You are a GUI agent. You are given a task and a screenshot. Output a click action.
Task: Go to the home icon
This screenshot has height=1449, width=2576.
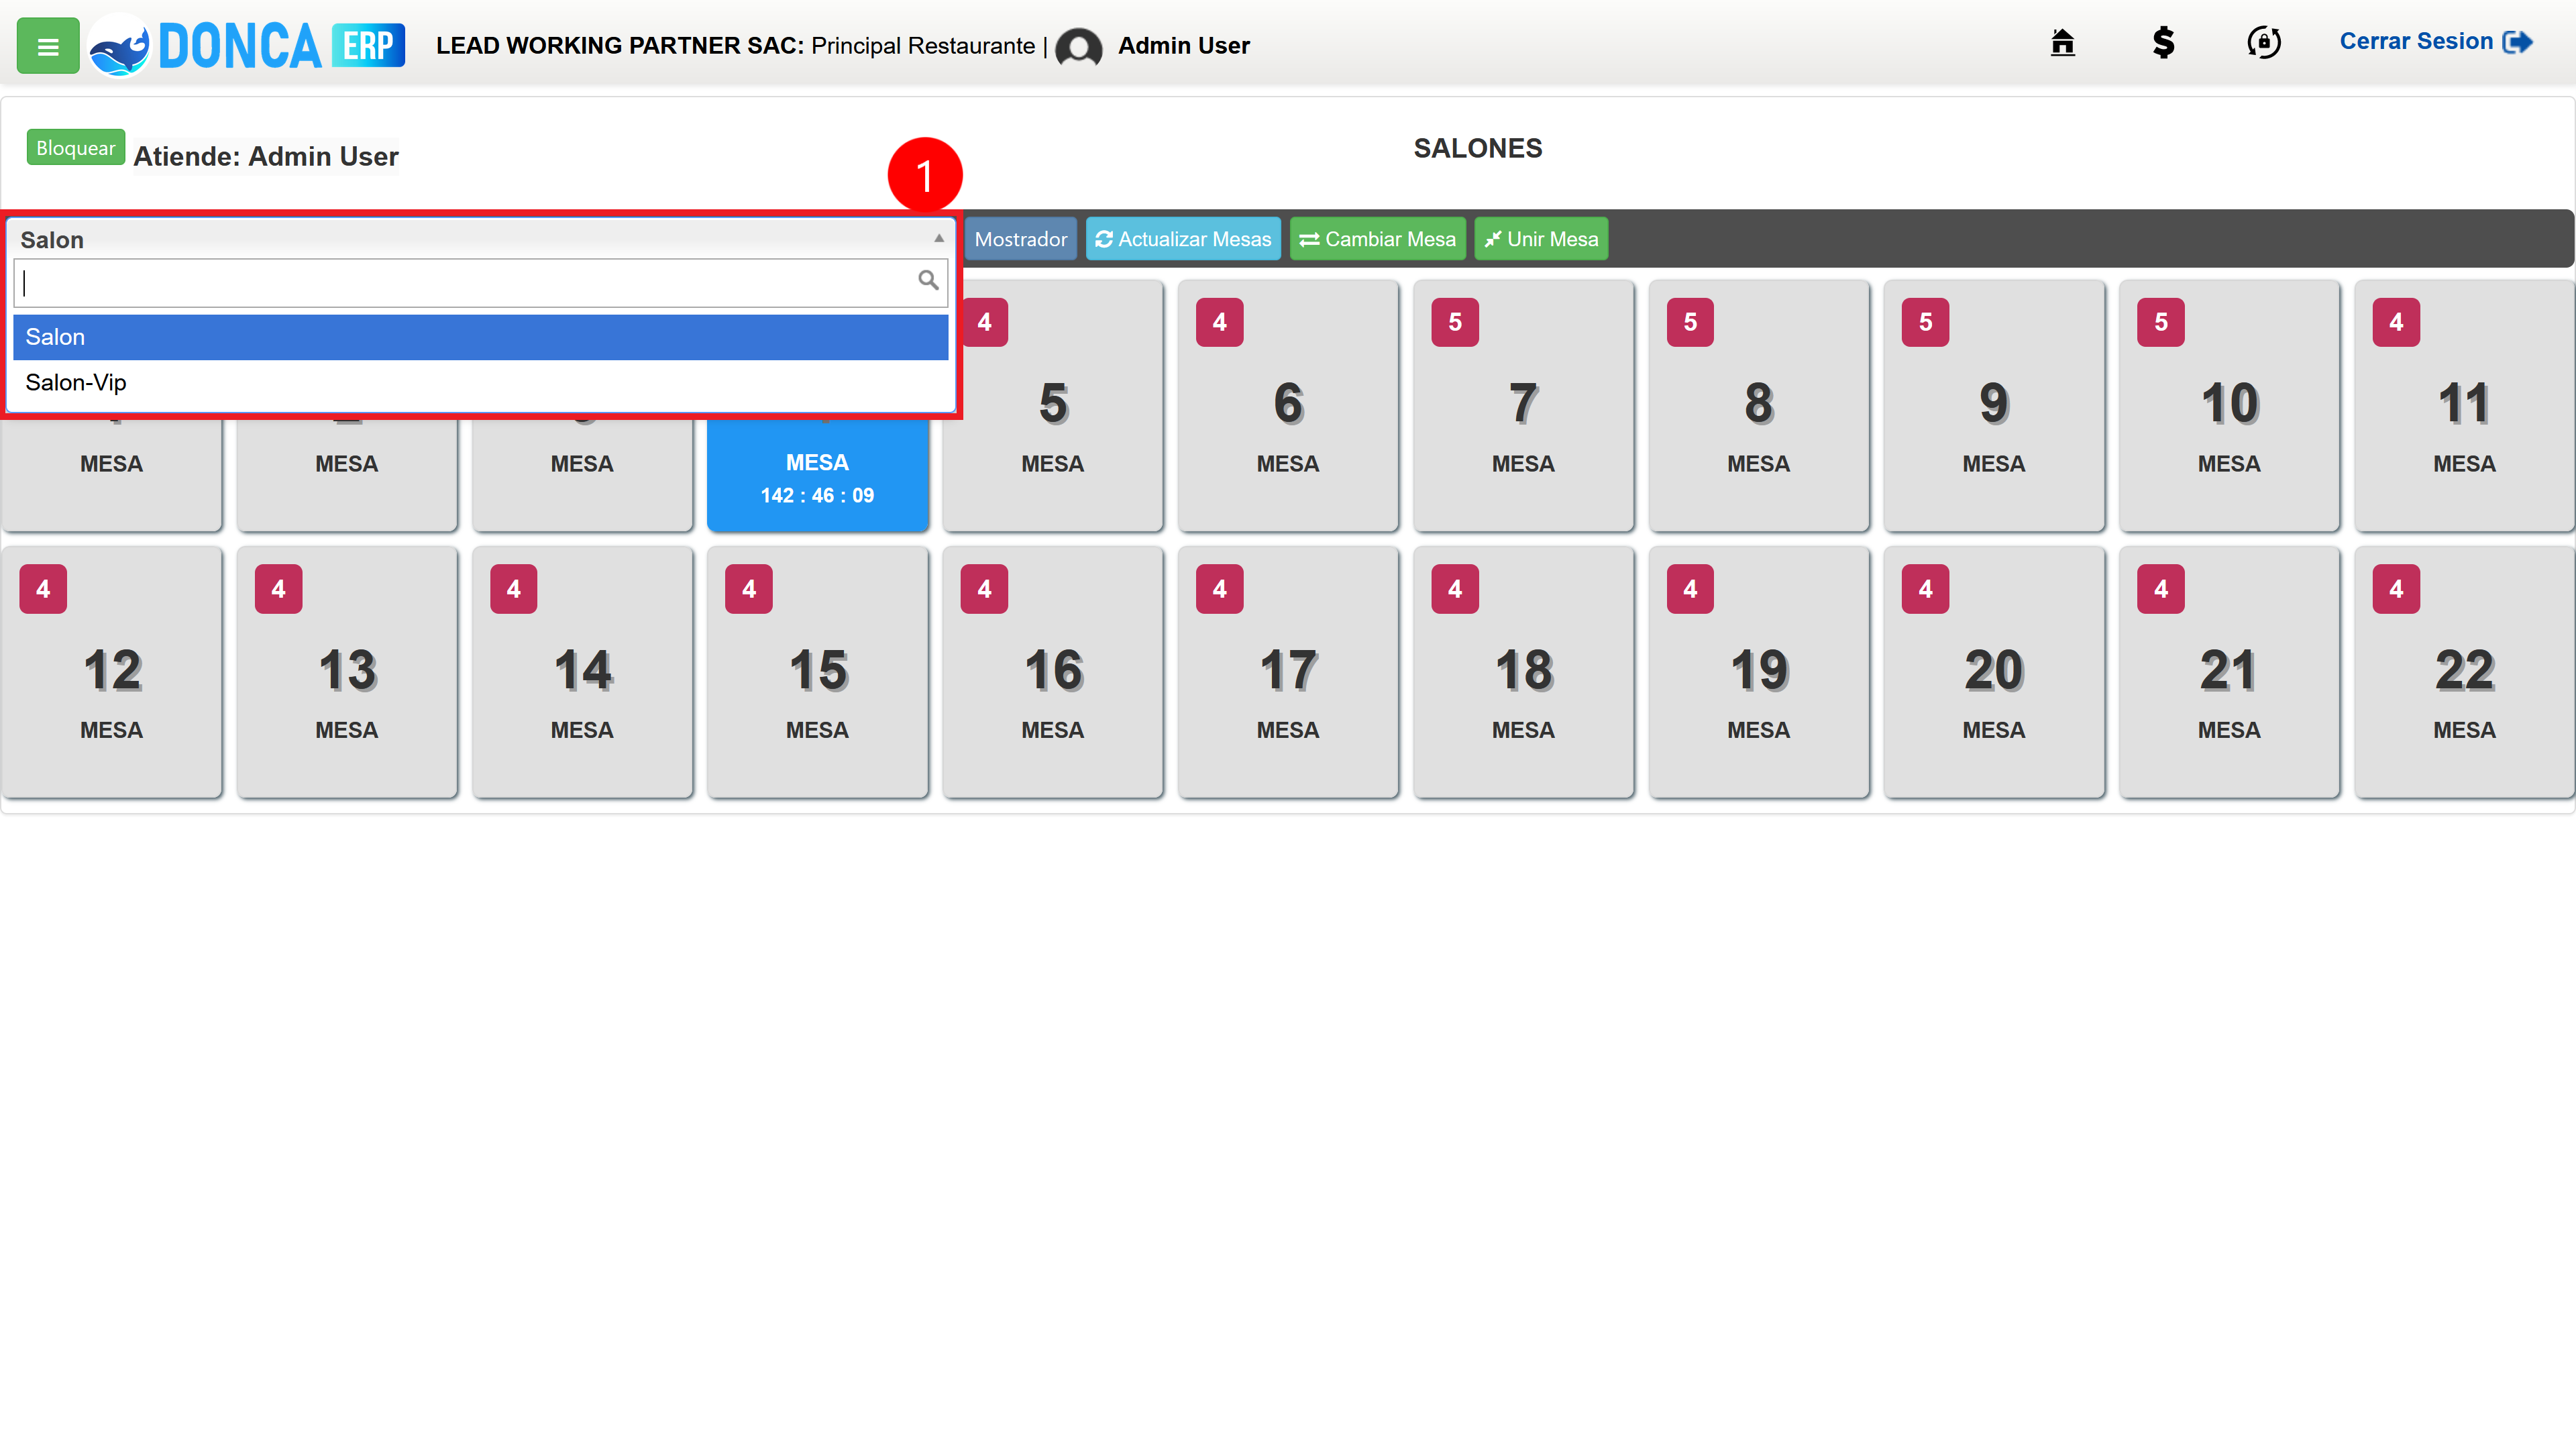coord(2062,43)
